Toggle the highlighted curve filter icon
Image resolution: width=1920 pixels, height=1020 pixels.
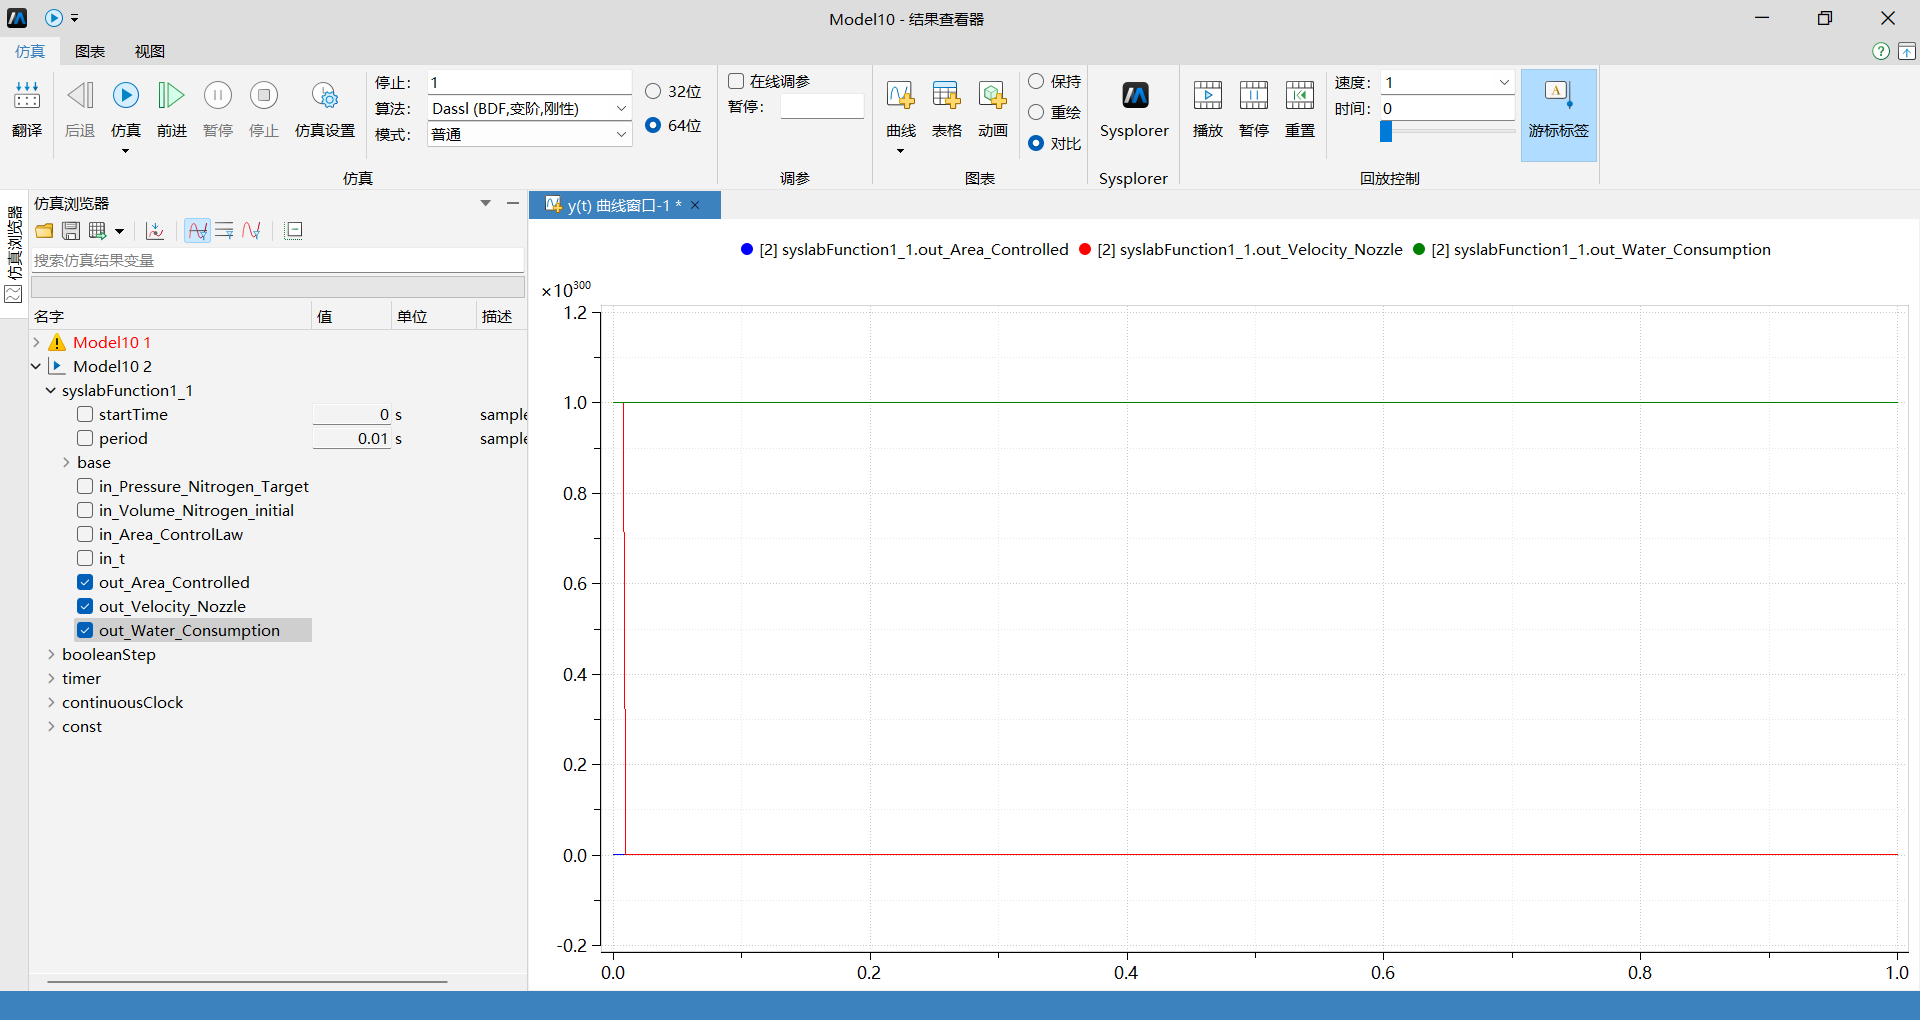198,231
